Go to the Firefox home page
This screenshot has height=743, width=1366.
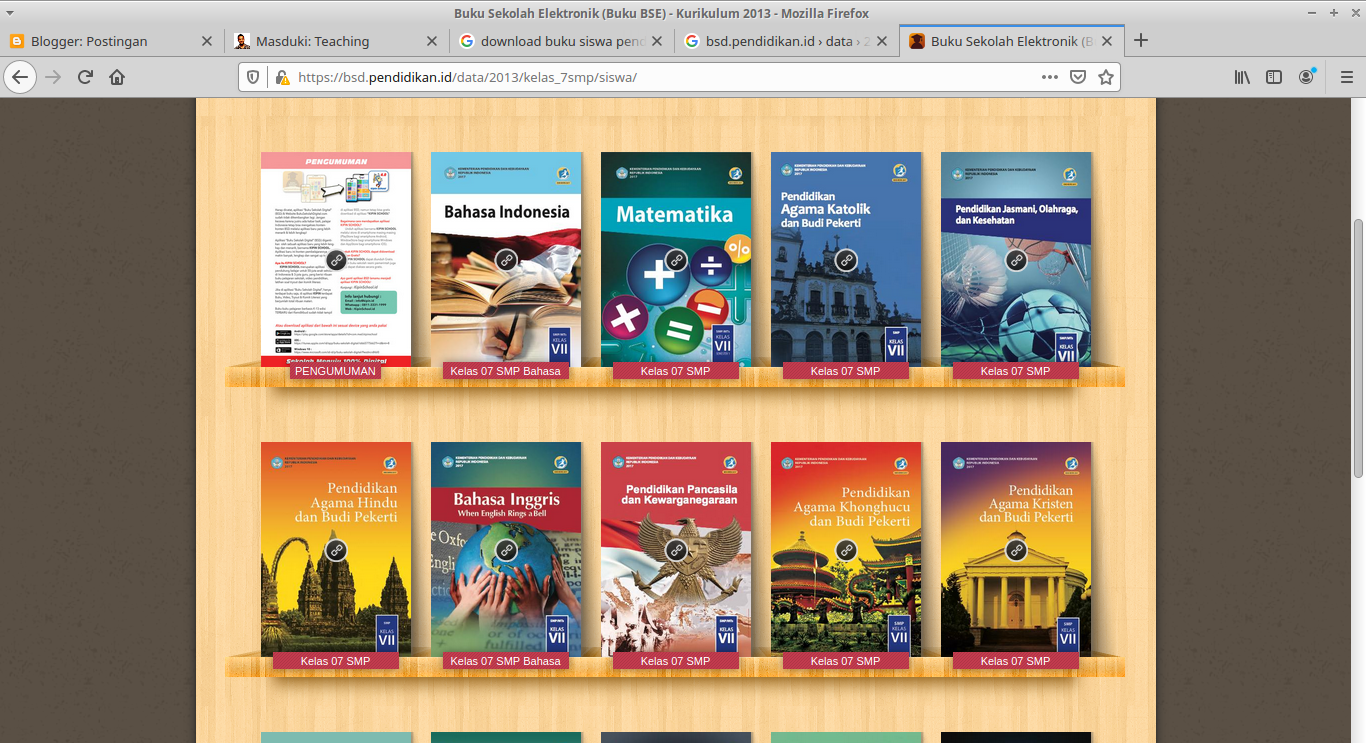coord(117,77)
